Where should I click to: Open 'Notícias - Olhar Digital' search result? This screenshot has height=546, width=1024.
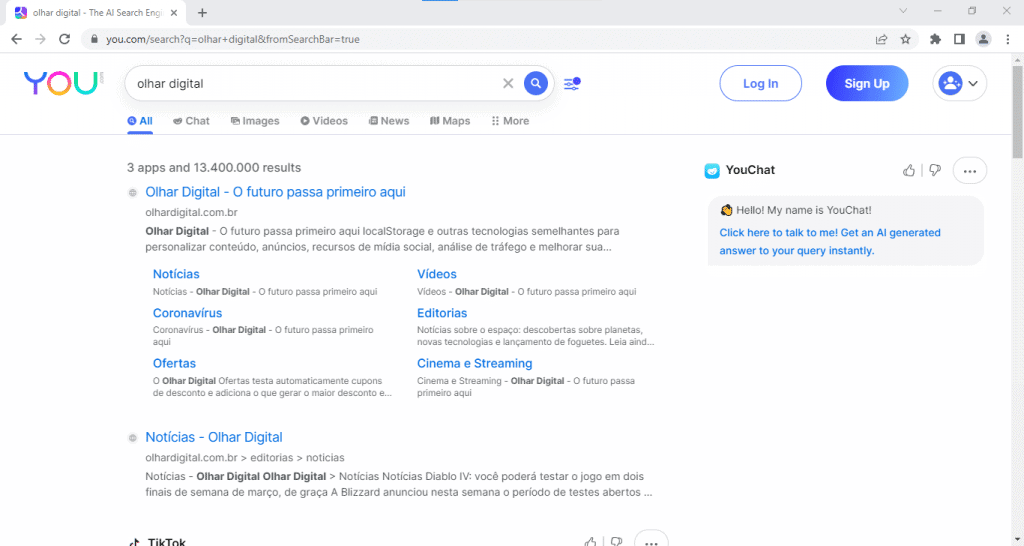[214, 437]
